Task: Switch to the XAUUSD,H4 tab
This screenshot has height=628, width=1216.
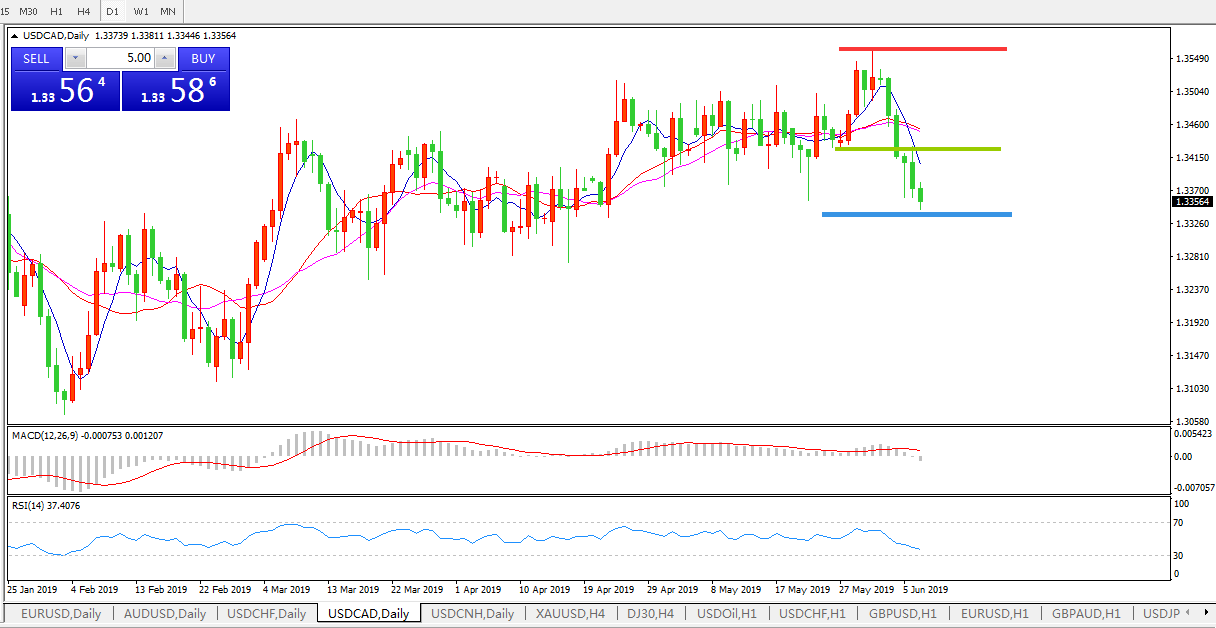Action: pos(570,614)
